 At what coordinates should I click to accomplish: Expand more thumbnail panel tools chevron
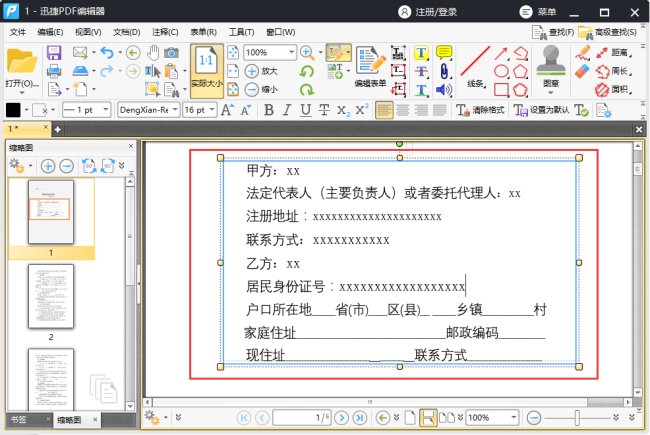coord(121,166)
